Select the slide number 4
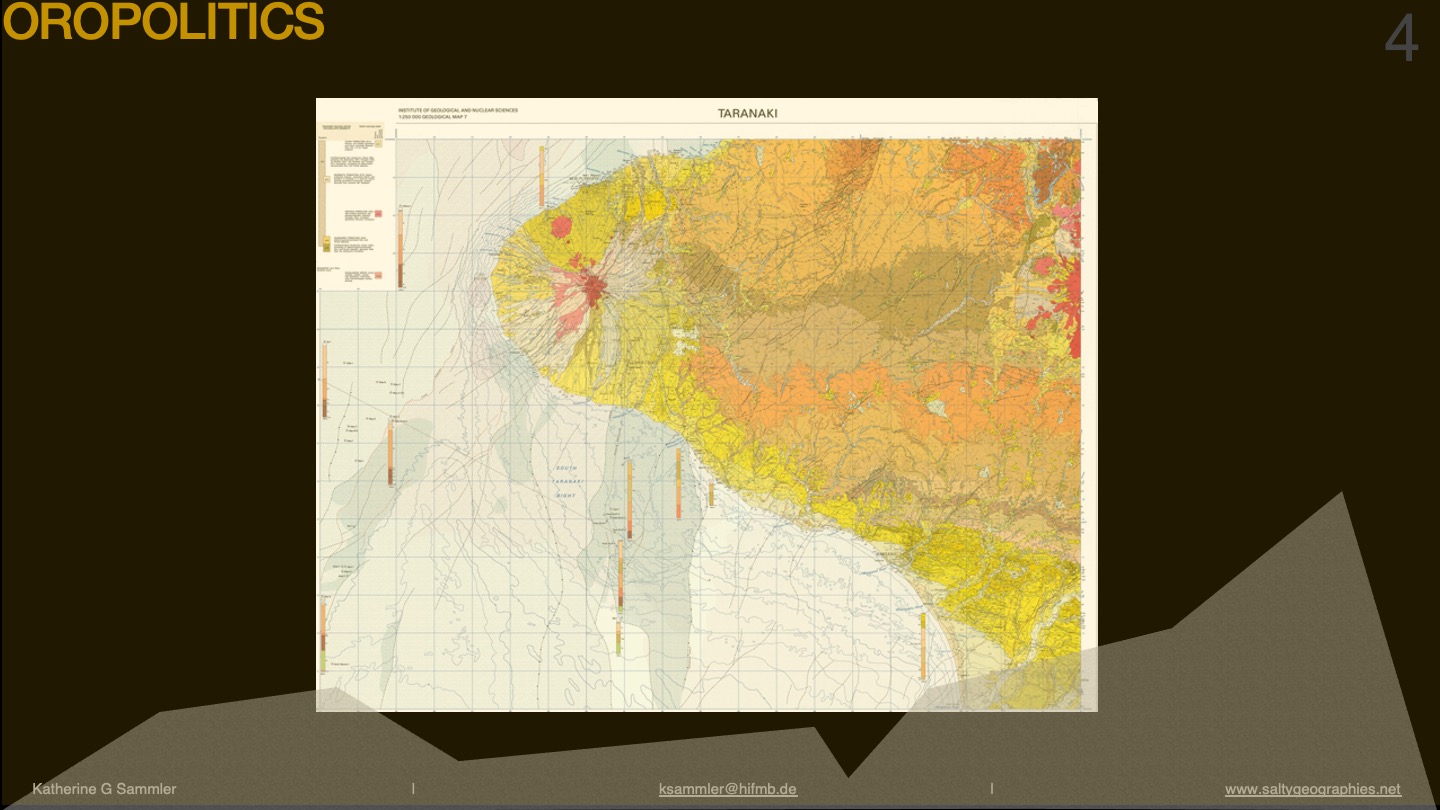This screenshot has height=810, width=1440. (x=1401, y=40)
